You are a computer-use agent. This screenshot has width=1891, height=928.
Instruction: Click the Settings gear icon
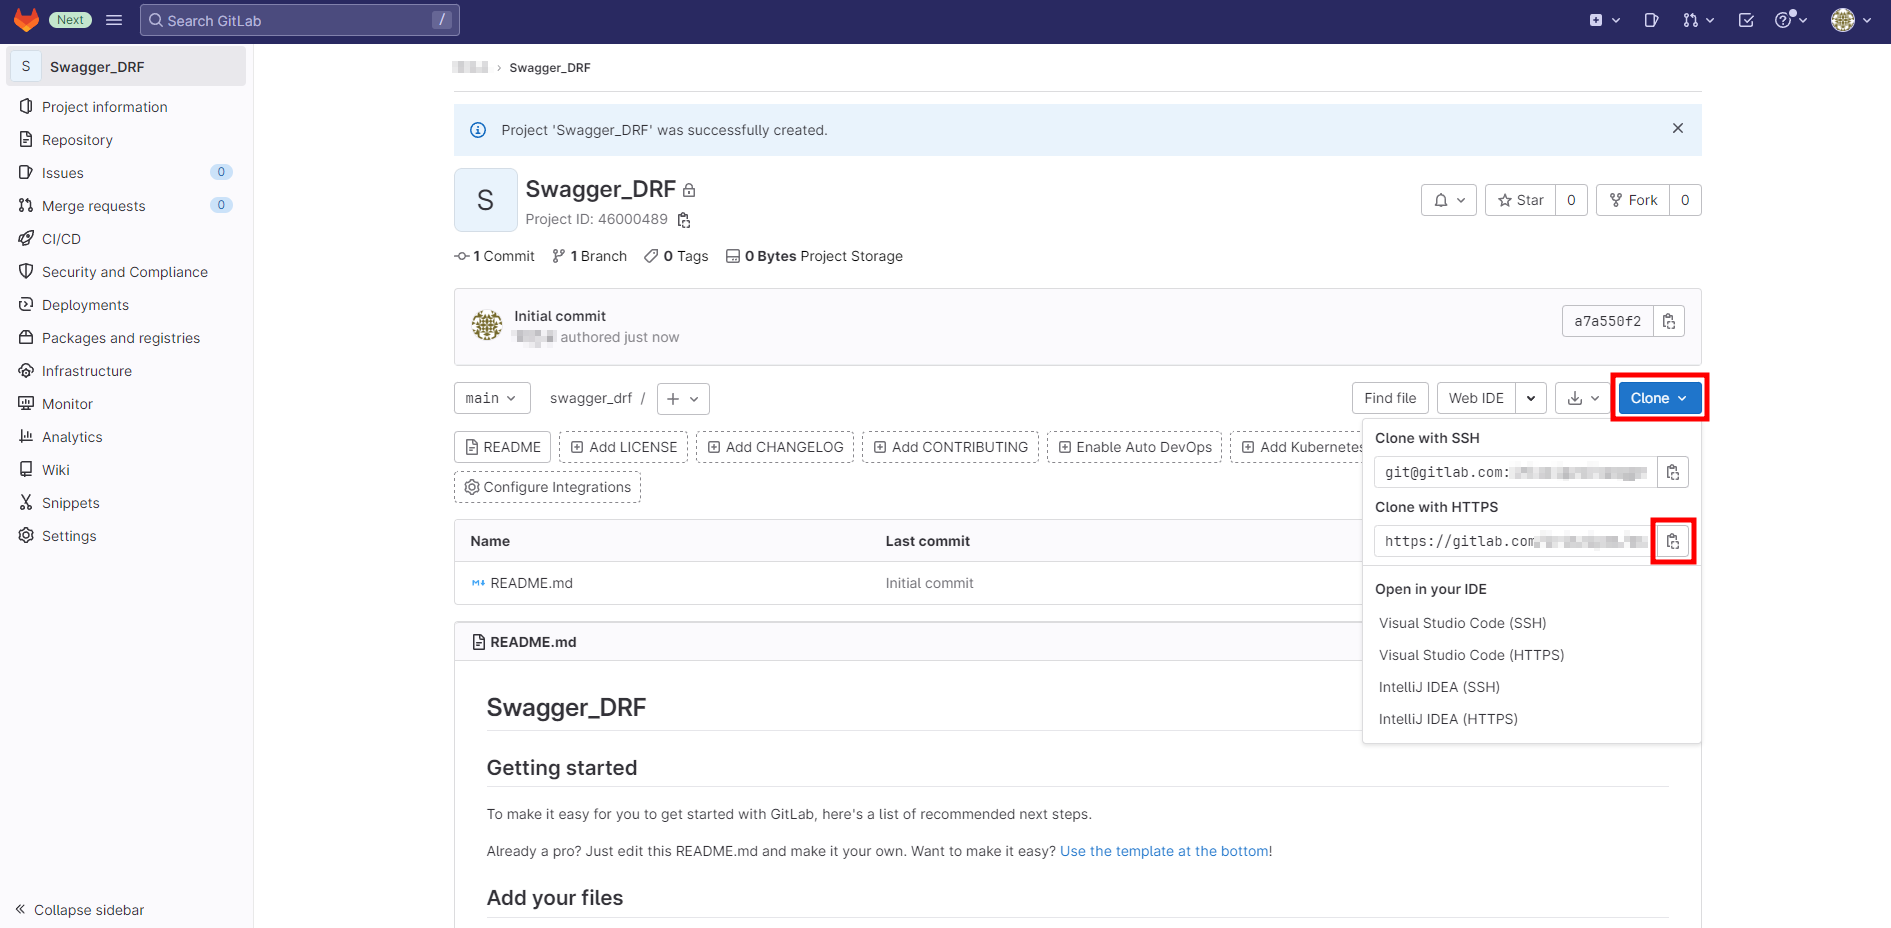[x=26, y=535]
